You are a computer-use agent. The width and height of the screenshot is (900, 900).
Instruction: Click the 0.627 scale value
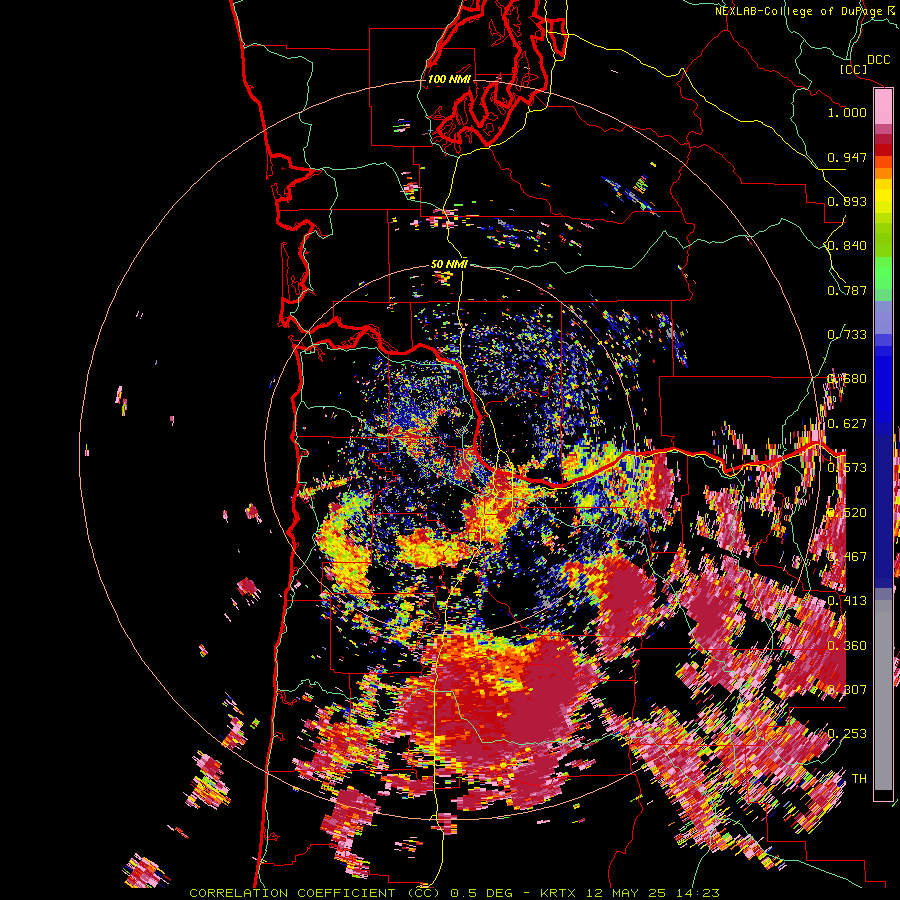[847, 424]
